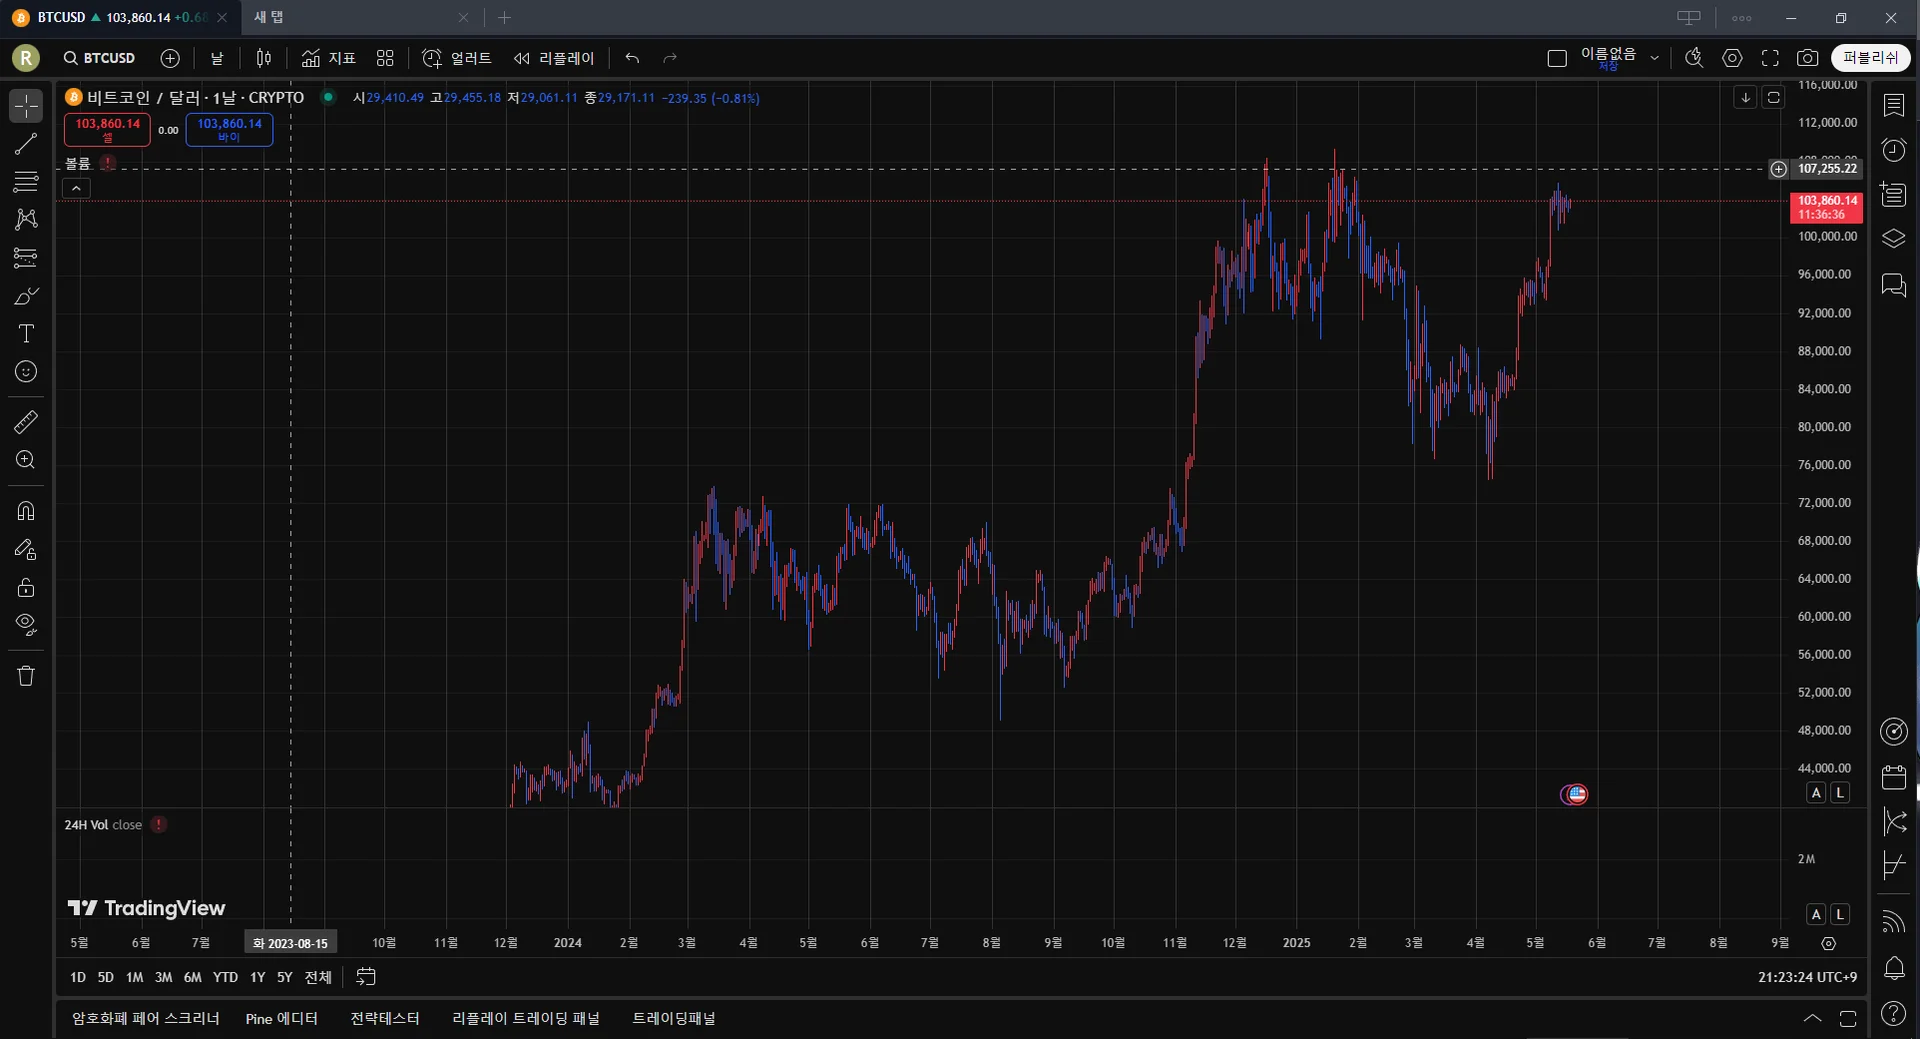Toggle log scale L button
The image size is (1920, 1039).
tap(1839, 793)
